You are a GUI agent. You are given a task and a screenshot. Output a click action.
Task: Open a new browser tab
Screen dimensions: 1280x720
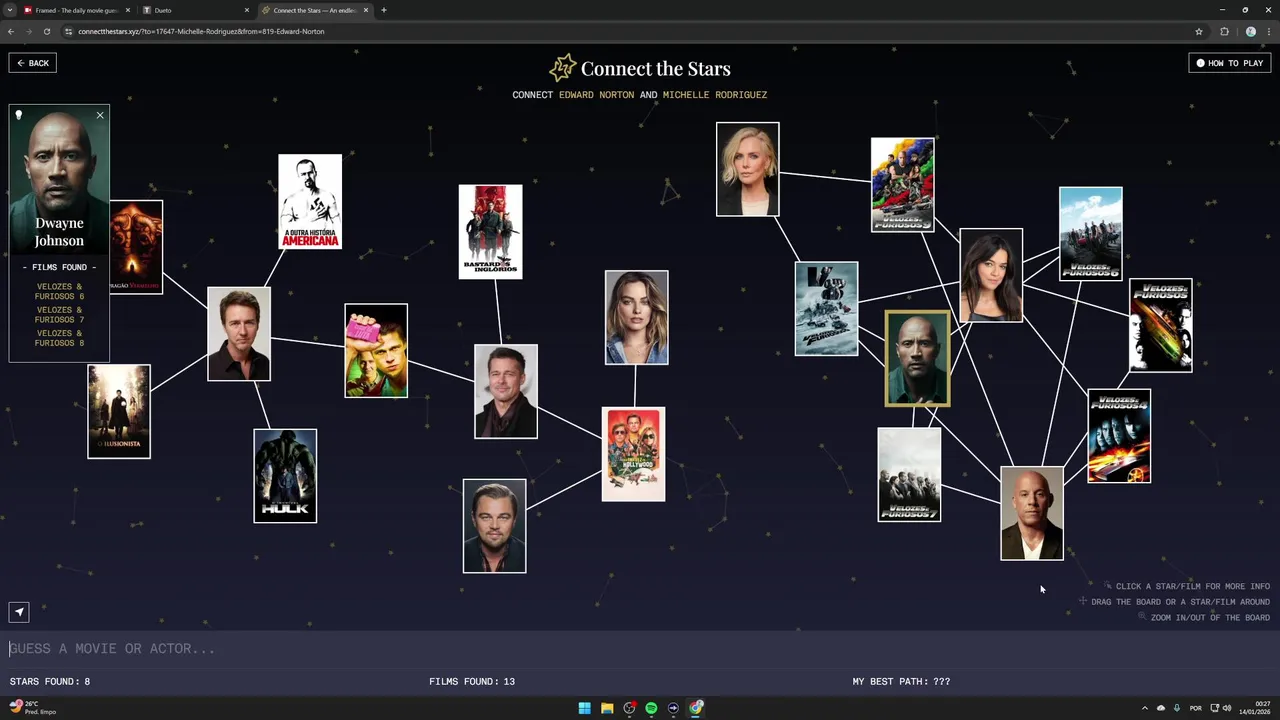coord(384,10)
